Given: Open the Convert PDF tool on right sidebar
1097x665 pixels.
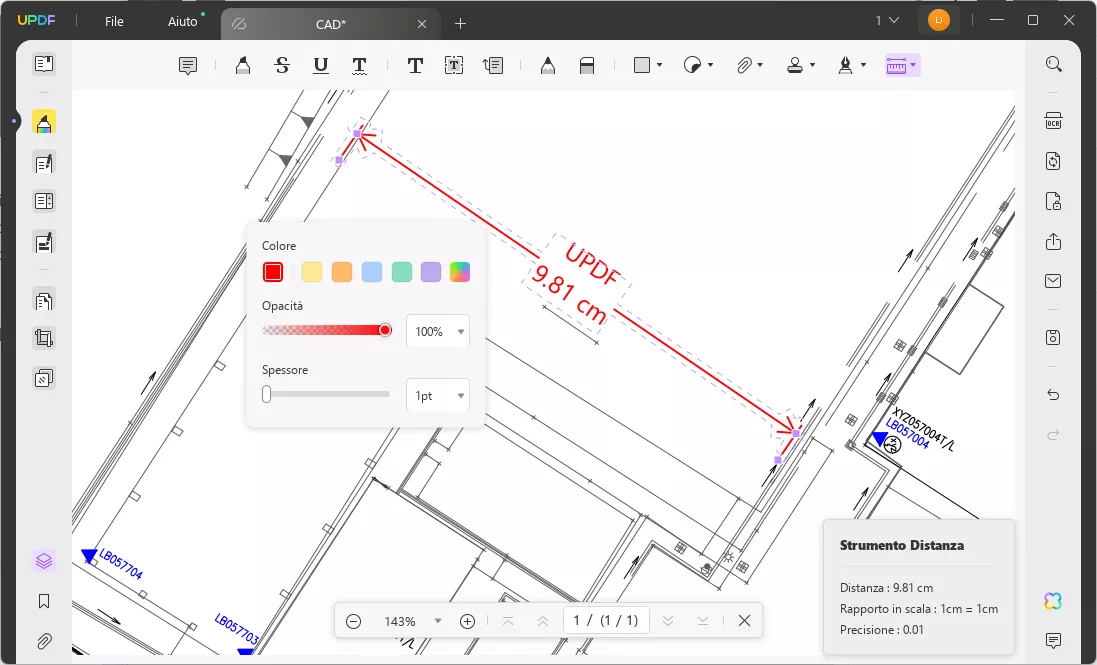Looking at the screenshot, I should click(1054, 161).
